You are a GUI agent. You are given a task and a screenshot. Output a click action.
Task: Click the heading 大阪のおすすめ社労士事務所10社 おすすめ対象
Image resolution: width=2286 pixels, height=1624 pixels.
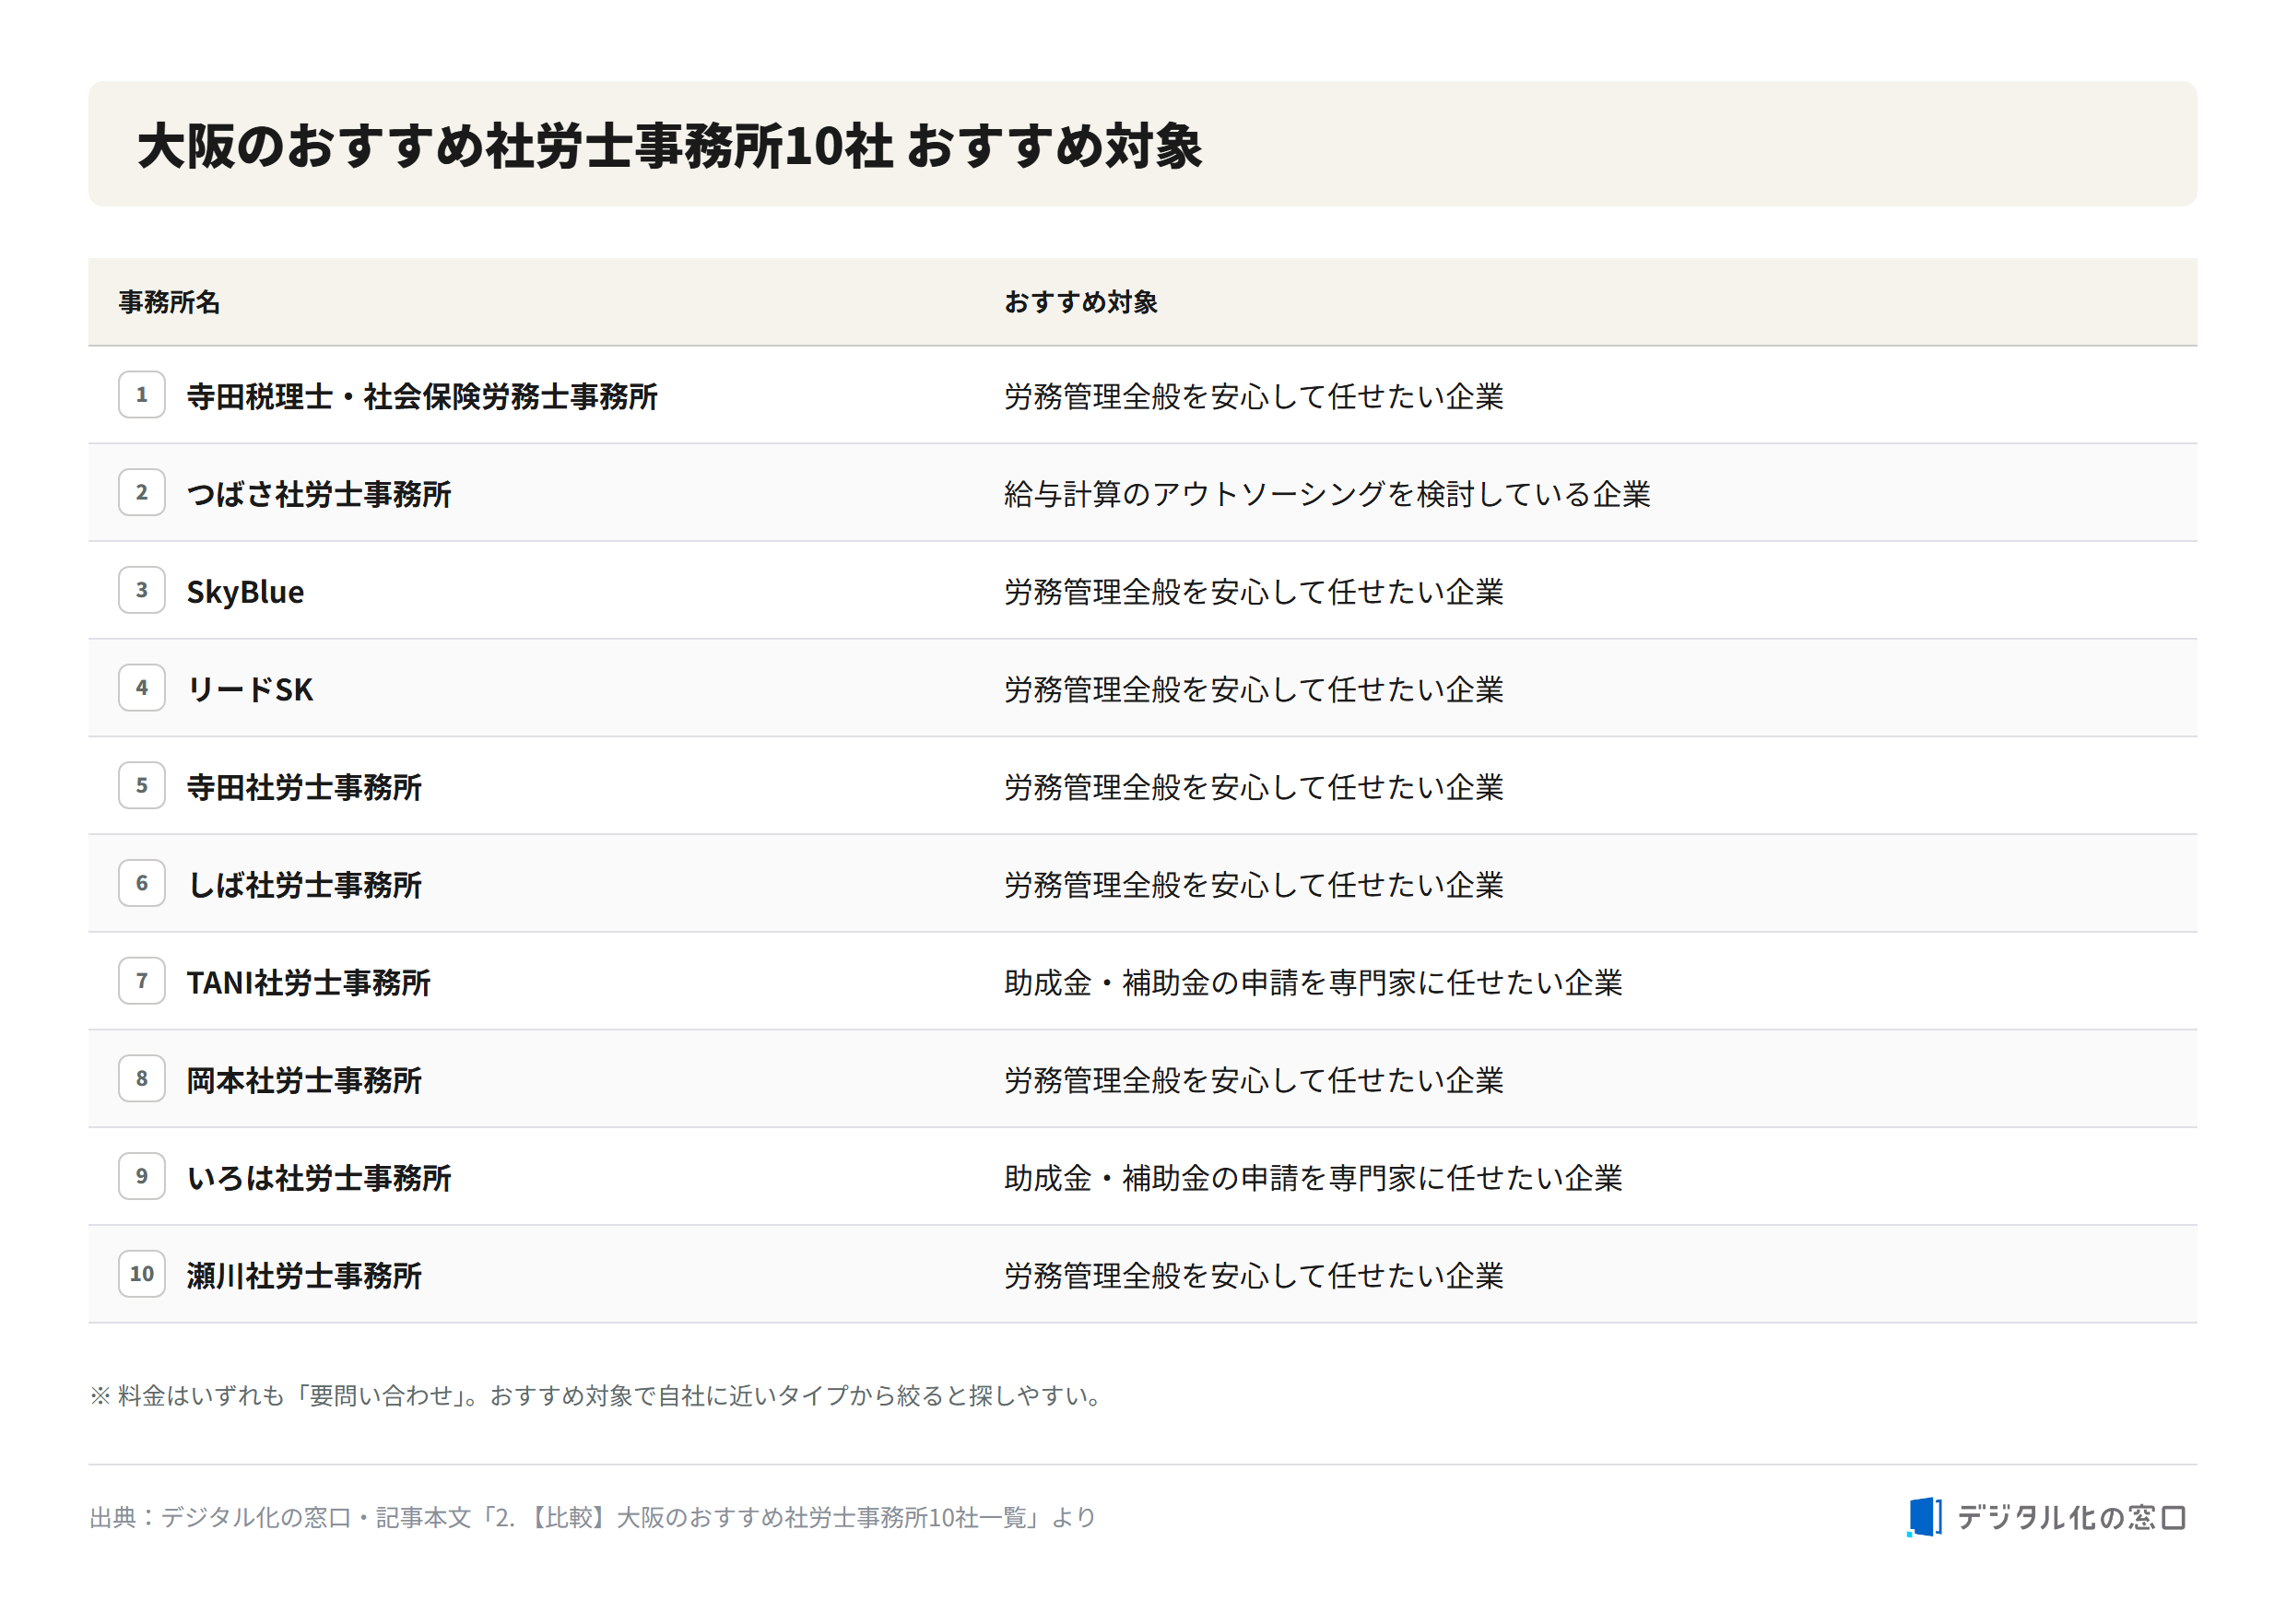(670, 146)
